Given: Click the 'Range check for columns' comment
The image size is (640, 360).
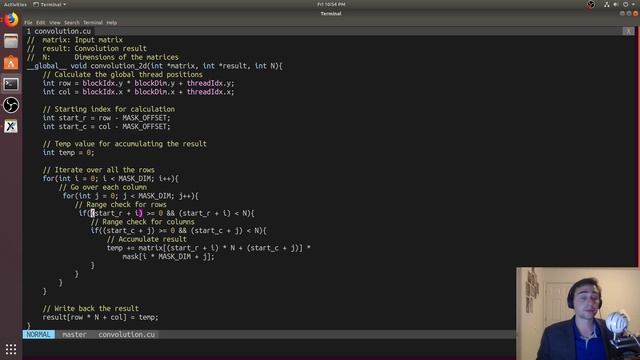Looking at the screenshot, I should click(142, 222).
